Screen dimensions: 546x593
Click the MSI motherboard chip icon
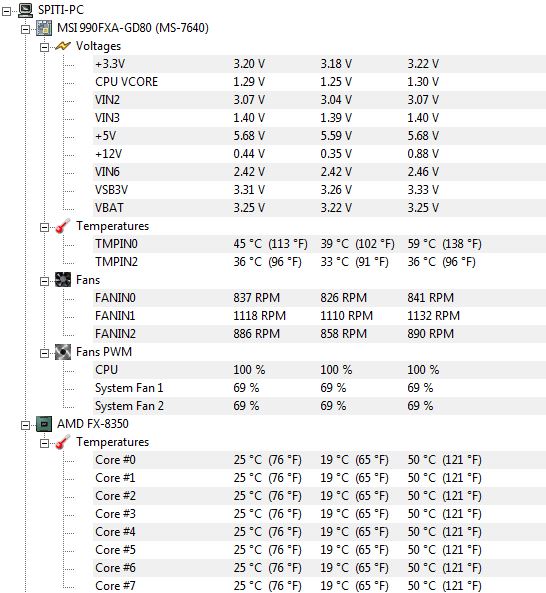(44, 28)
